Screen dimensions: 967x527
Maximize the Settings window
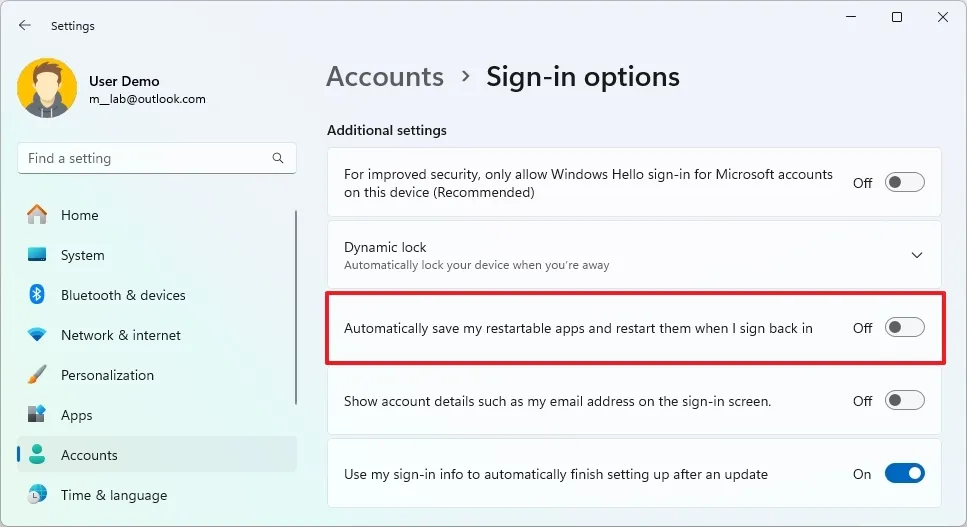[x=897, y=17]
